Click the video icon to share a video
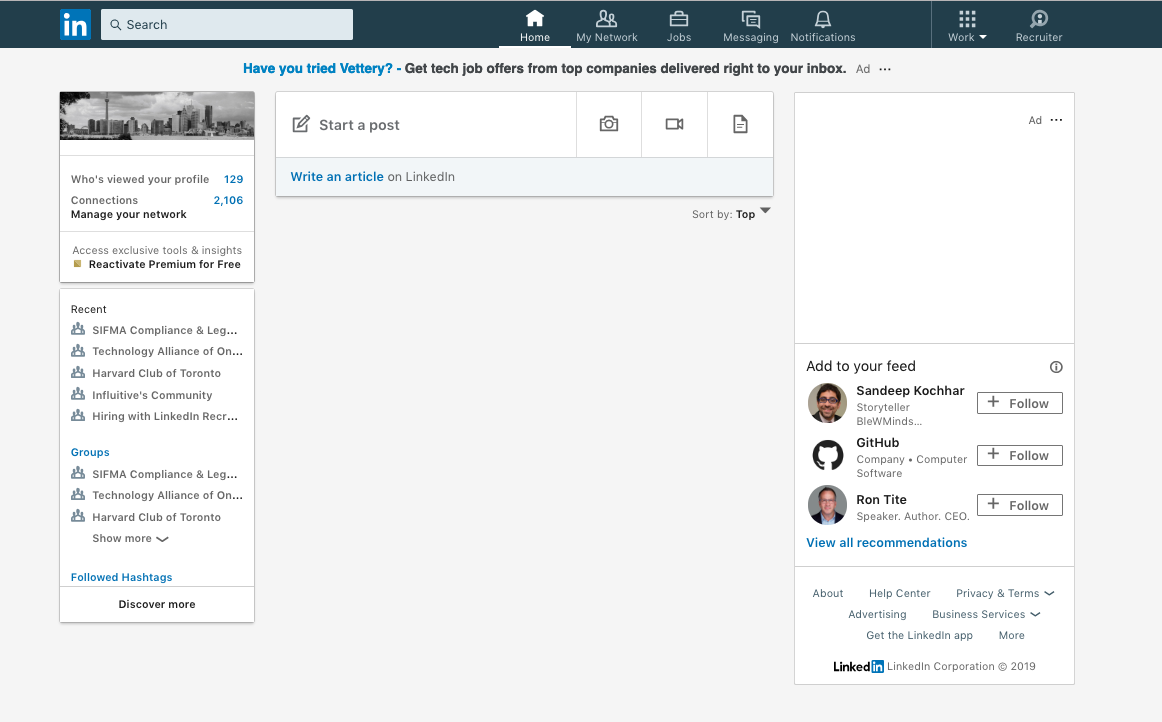Image resolution: width=1162 pixels, height=722 pixels. click(x=674, y=124)
